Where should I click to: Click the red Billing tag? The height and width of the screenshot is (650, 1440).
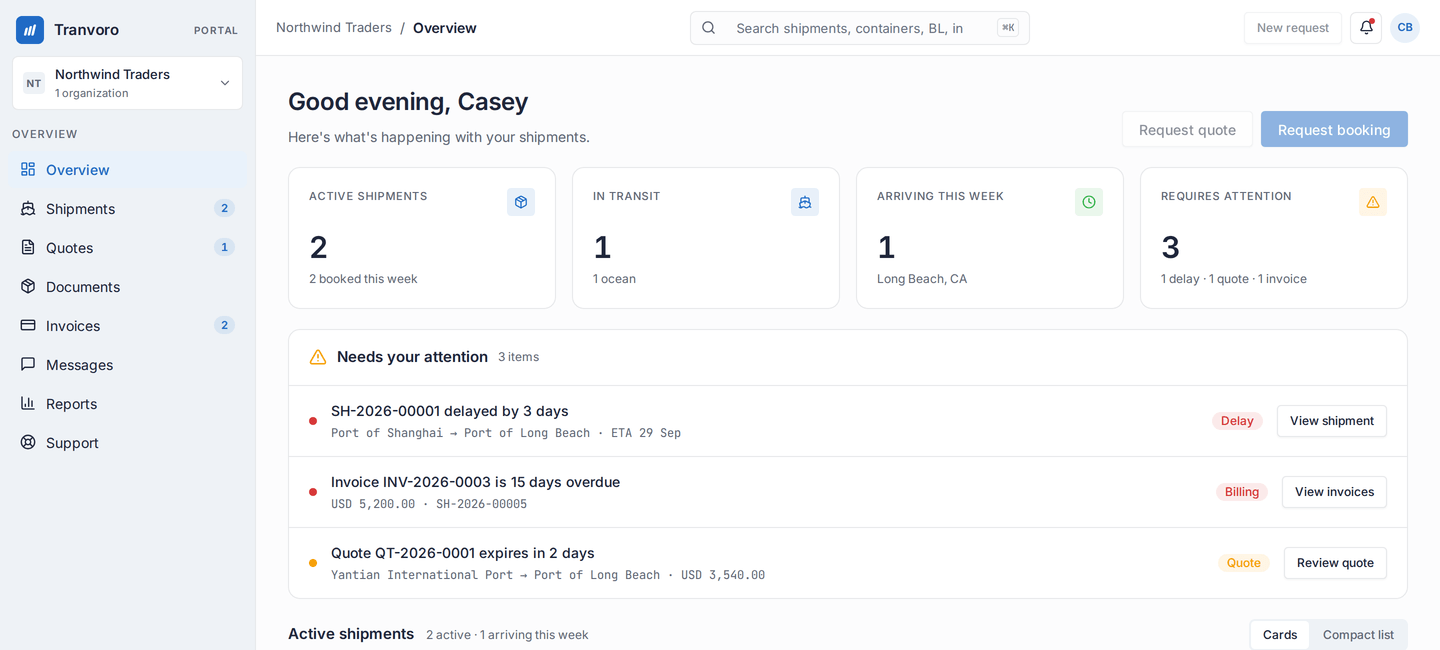[1242, 492]
